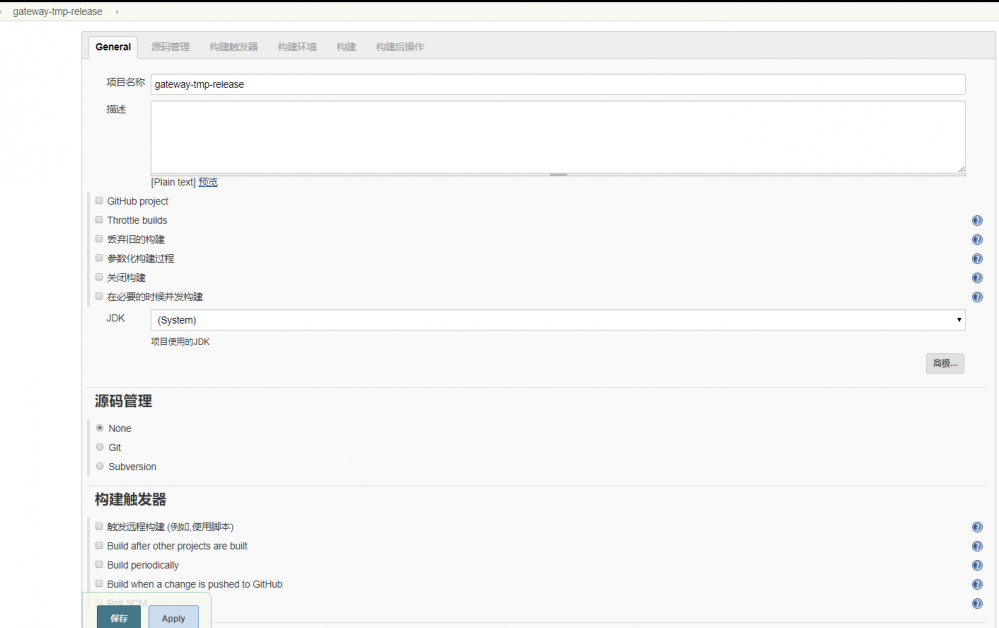Open help beside Build after other projects are built
Image resolution: width=999 pixels, height=628 pixels.
coord(977,546)
